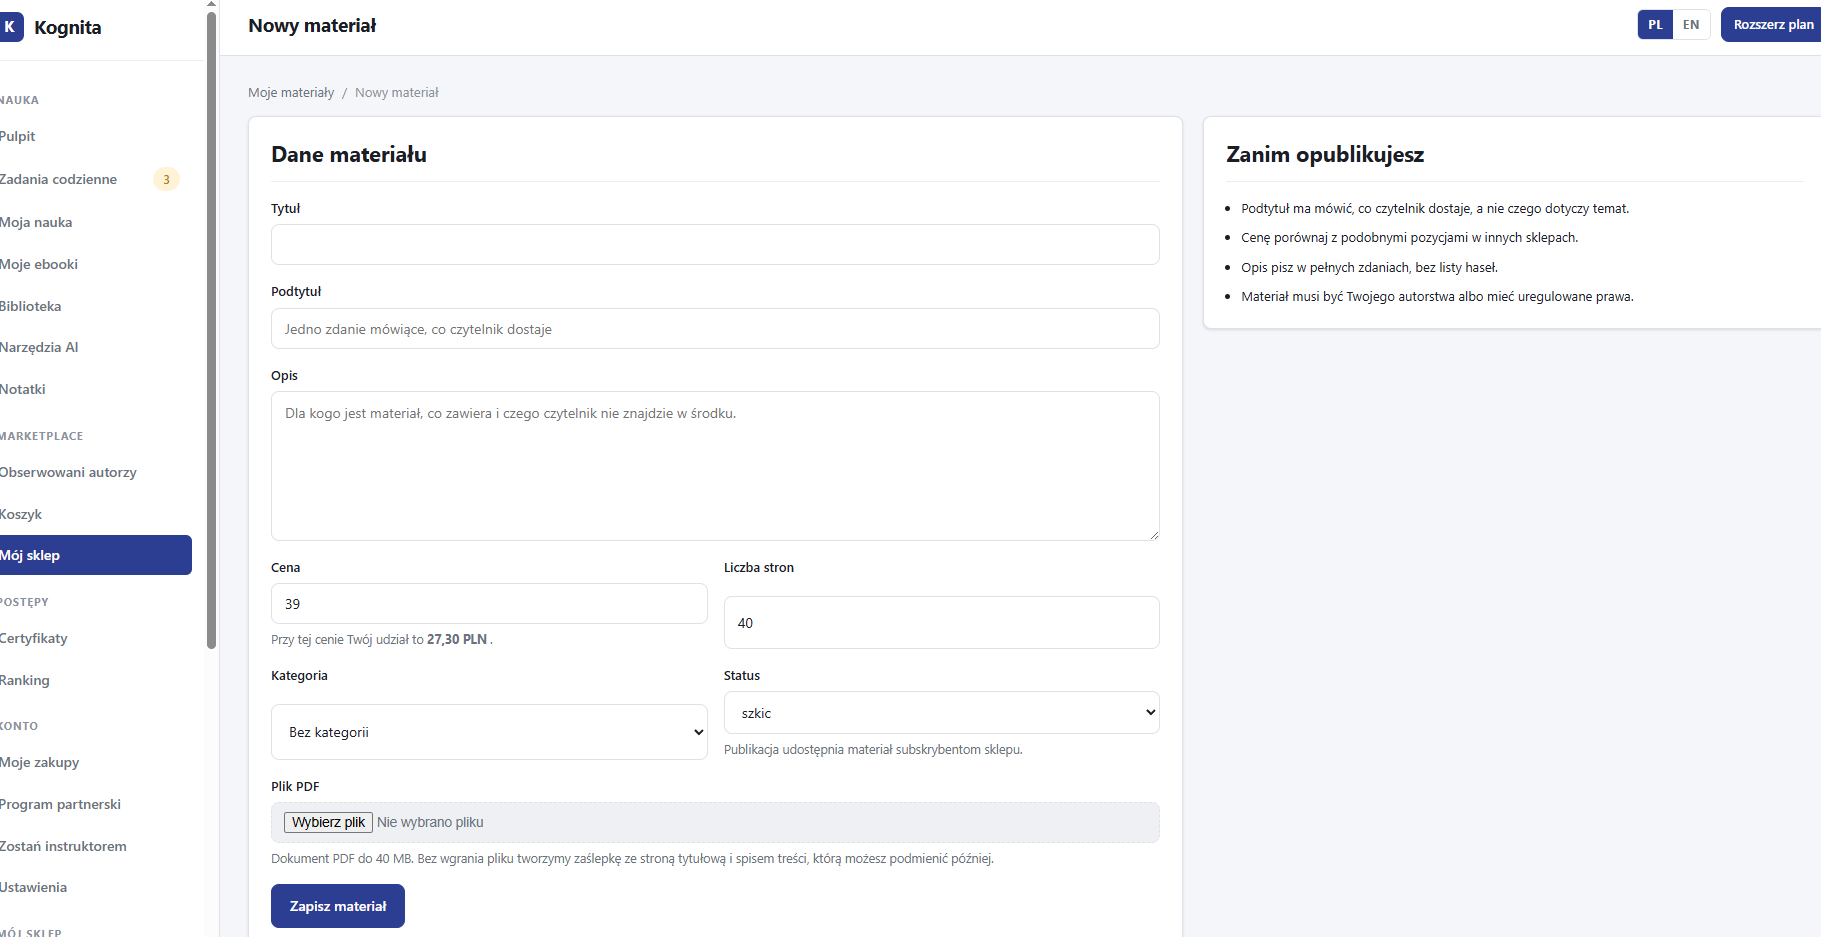
Task: Click Zapisz materiał button
Action: point(338,906)
